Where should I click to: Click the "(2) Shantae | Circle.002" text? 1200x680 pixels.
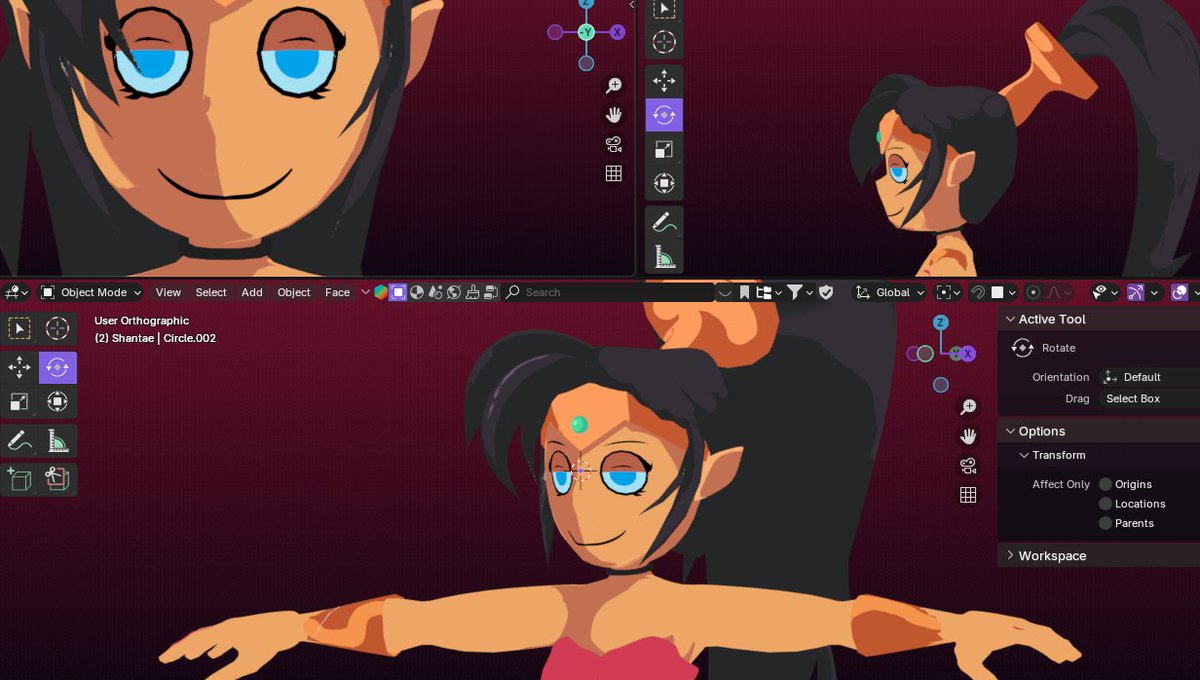coord(155,338)
